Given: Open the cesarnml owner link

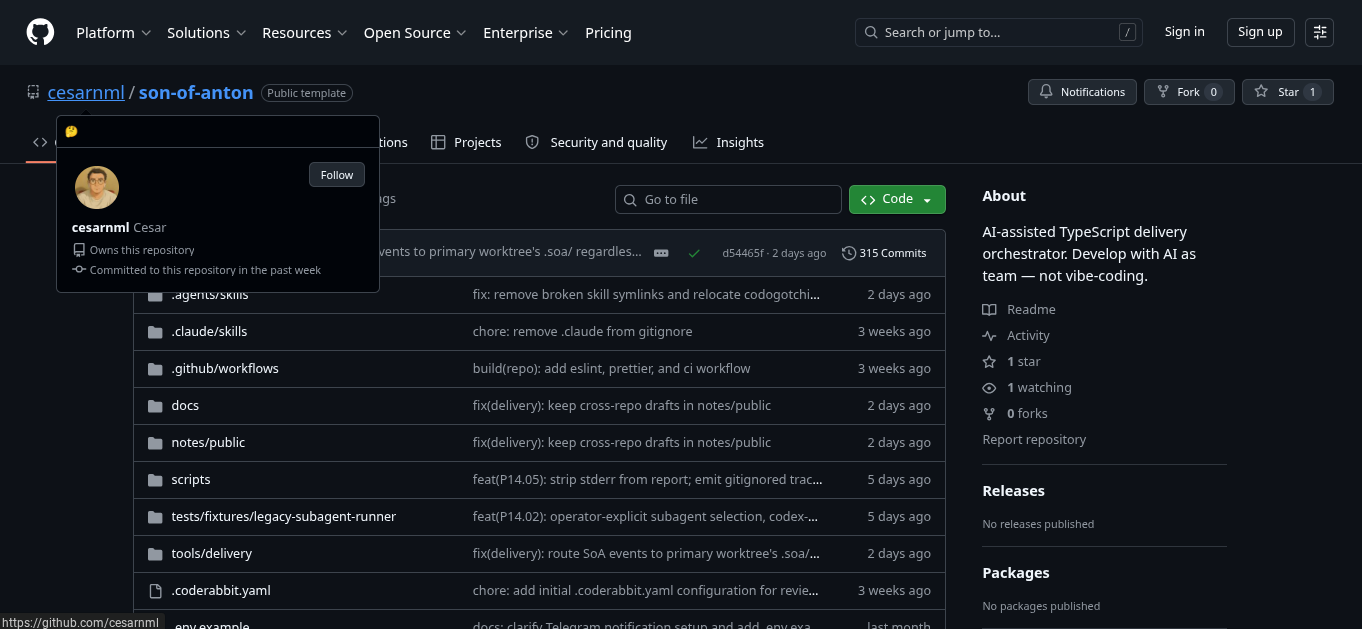Looking at the screenshot, I should pos(86,92).
